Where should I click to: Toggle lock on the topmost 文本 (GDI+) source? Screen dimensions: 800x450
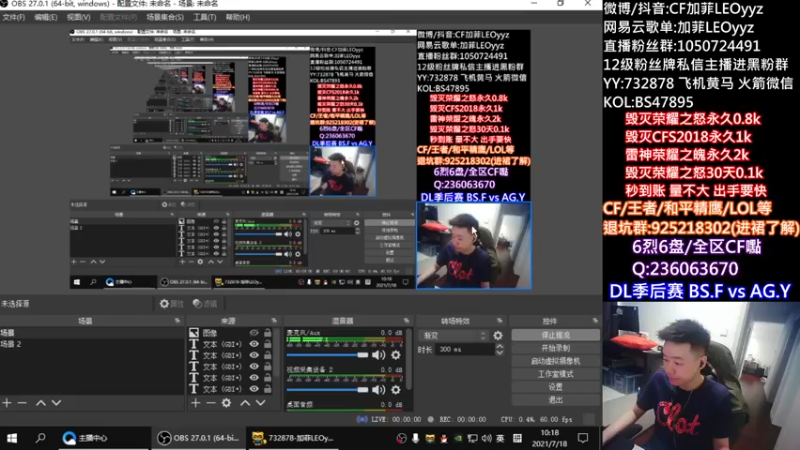coord(267,344)
